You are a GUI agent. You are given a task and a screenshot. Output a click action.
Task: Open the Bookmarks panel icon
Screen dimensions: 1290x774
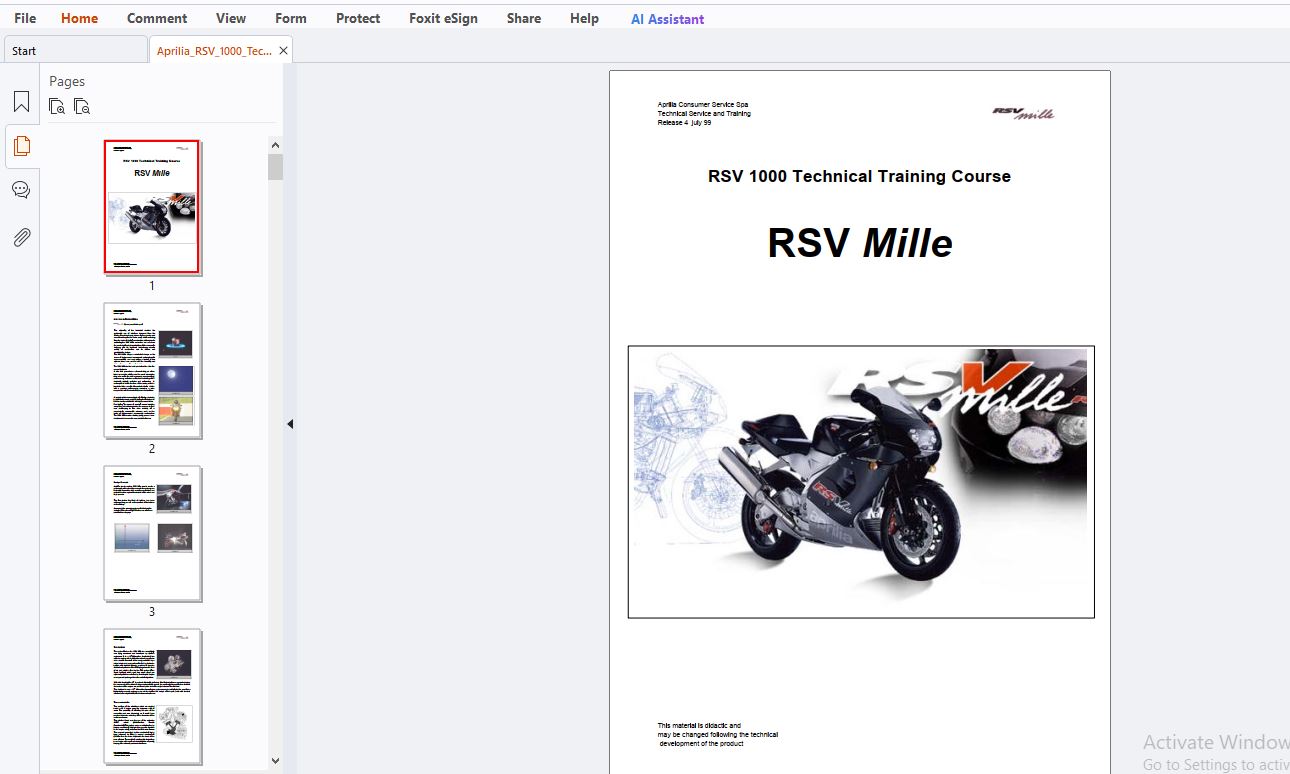click(x=21, y=101)
